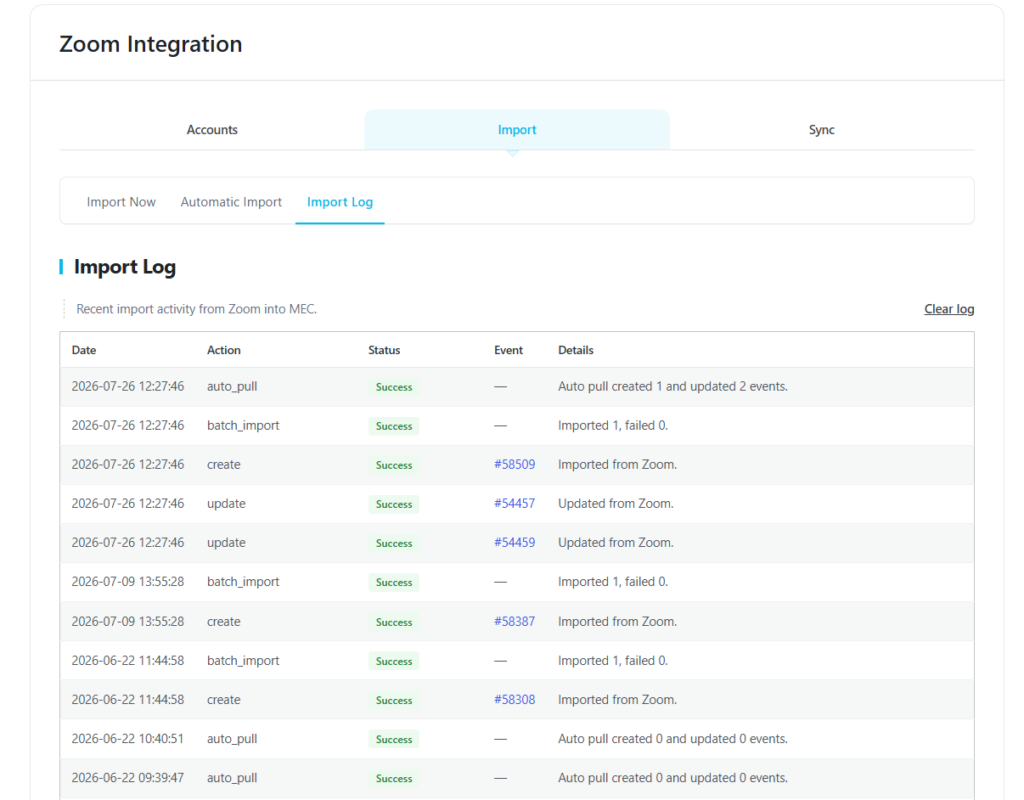Image resolution: width=1024 pixels, height=800 pixels.
Task: Click the Status column header
Action: [x=384, y=350]
